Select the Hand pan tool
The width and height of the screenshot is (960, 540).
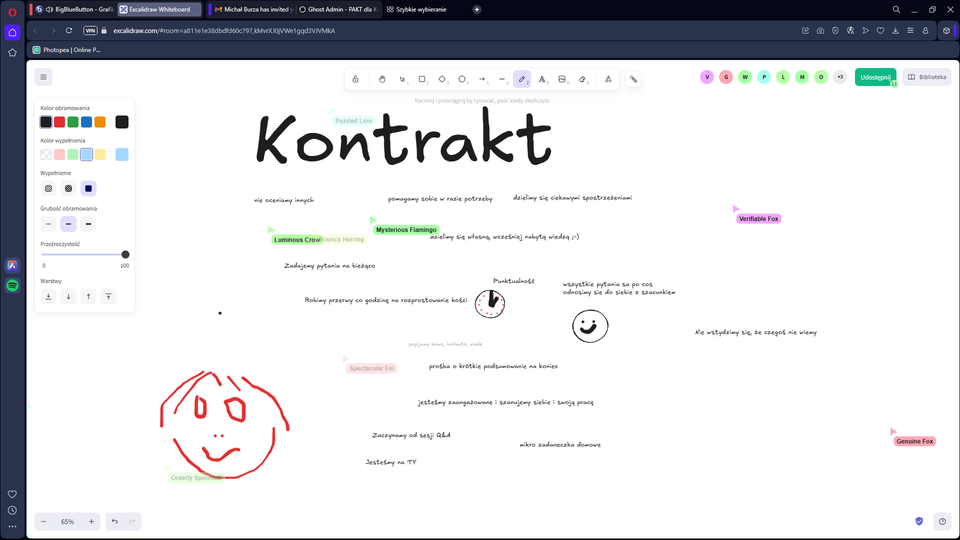coord(382,79)
